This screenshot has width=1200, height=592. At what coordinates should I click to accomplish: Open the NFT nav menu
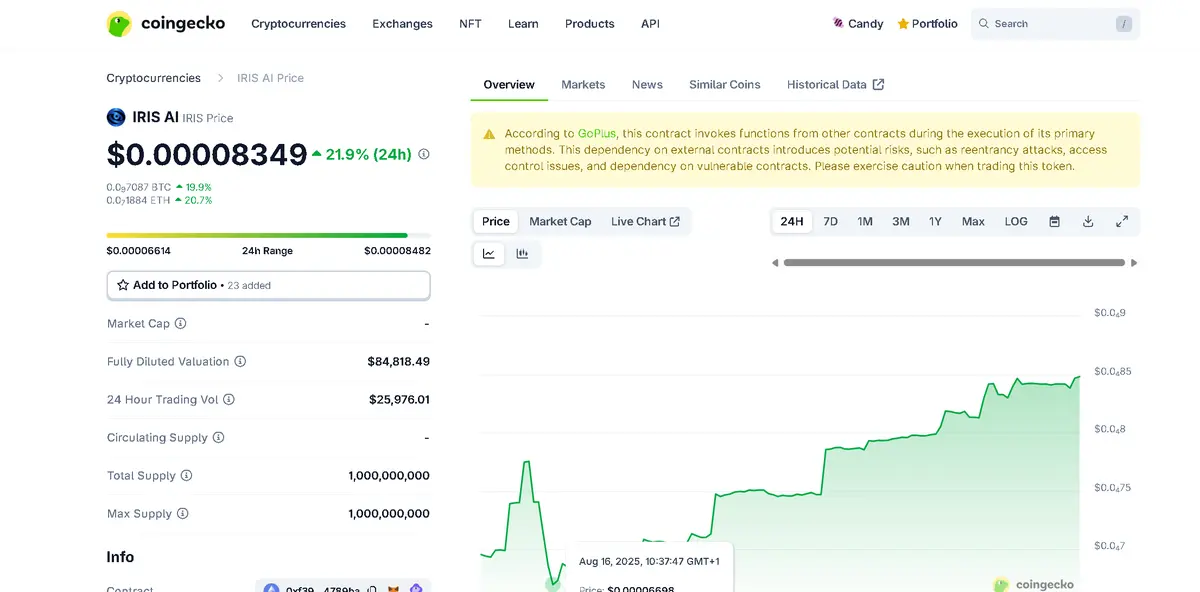470,23
